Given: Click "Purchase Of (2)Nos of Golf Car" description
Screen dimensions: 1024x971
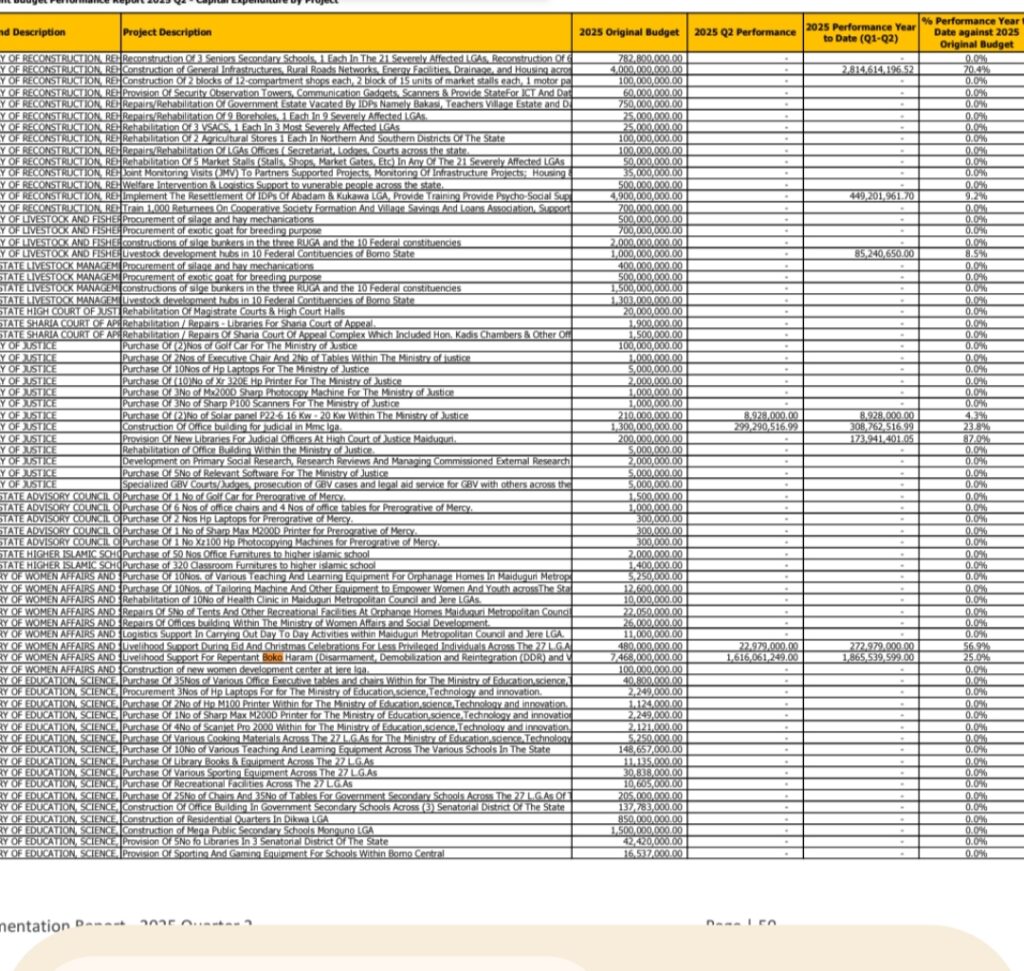Looking at the screenshot, I should click(240, 346).
